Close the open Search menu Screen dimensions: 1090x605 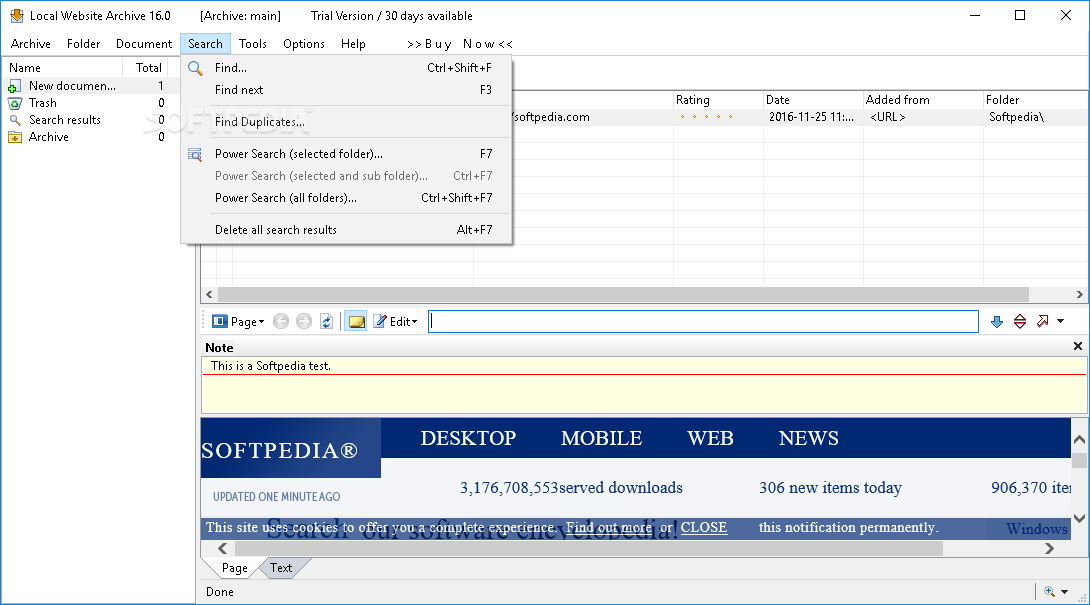(x=205, y=44)
